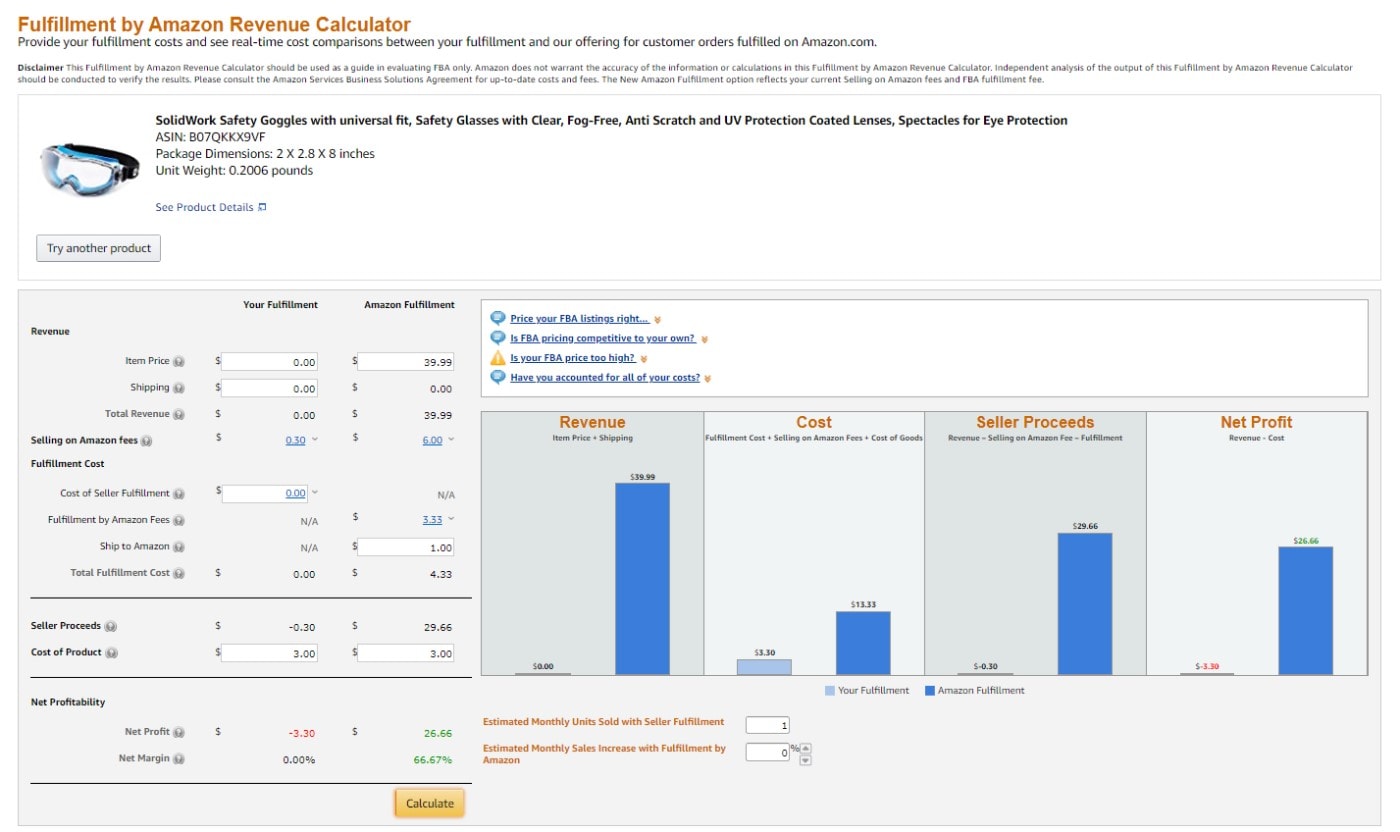Open the Price your FBA listings right link
The image size is (1400, 832).
(580, 319)
